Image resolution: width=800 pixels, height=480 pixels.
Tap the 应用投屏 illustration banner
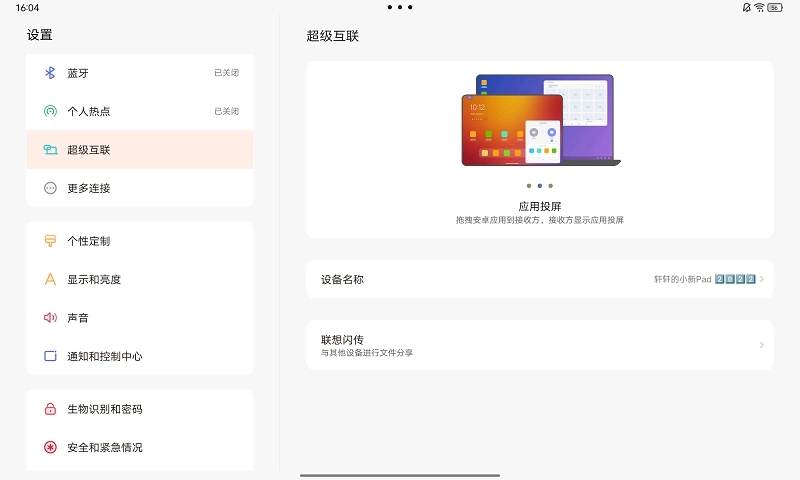click(540, 118)
